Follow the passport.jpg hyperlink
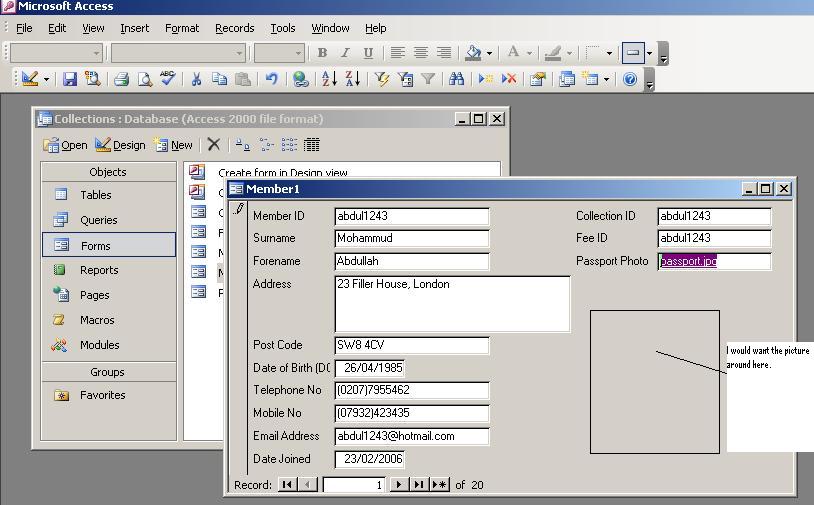This screenshot has width=814, height=505. tap(688, 261)
